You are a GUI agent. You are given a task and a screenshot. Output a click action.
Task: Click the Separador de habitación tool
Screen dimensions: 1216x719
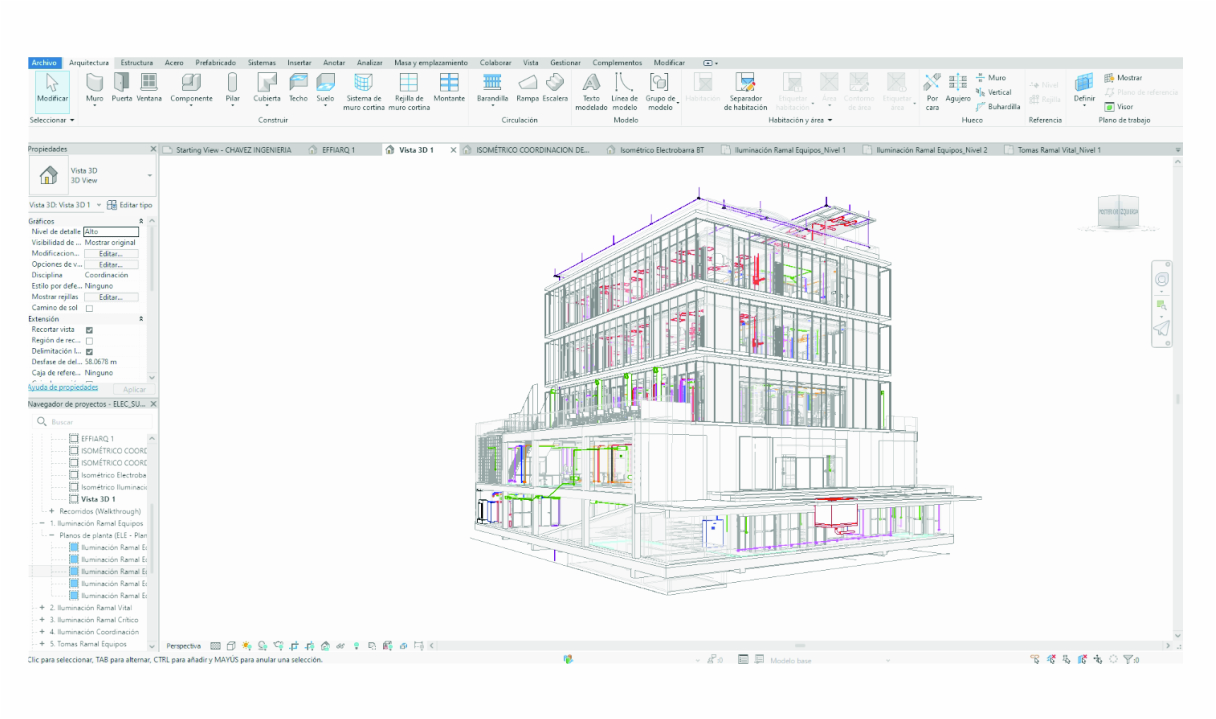tap(746, 89)
